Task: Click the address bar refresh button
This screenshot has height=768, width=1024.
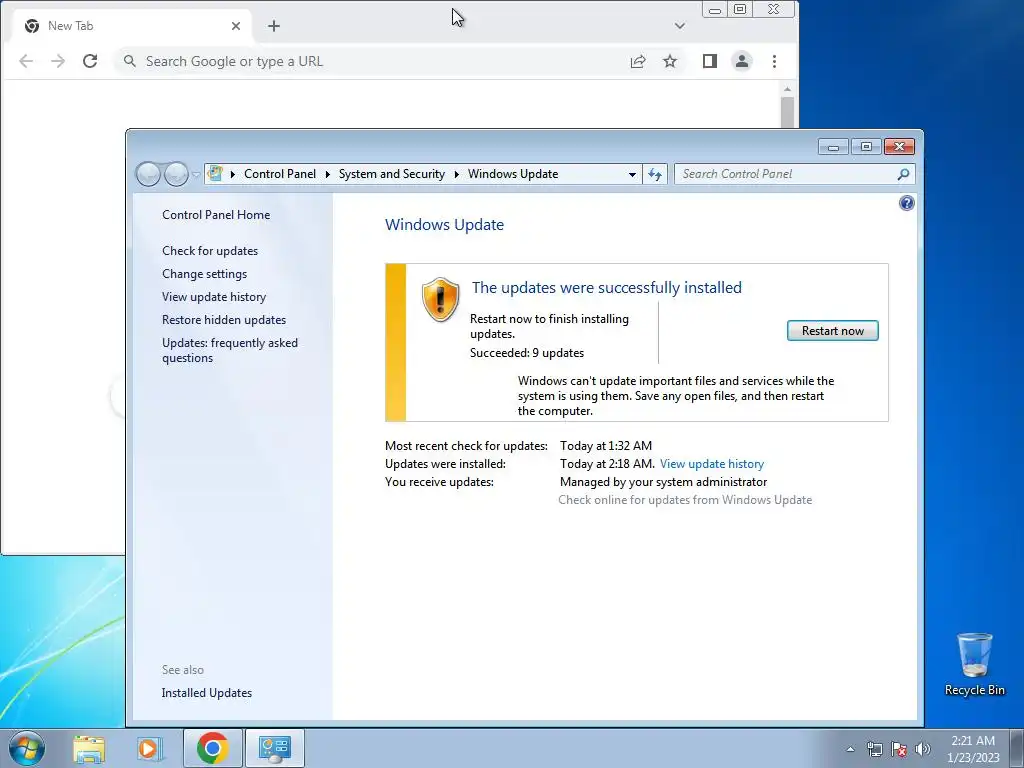Action: 654,174
